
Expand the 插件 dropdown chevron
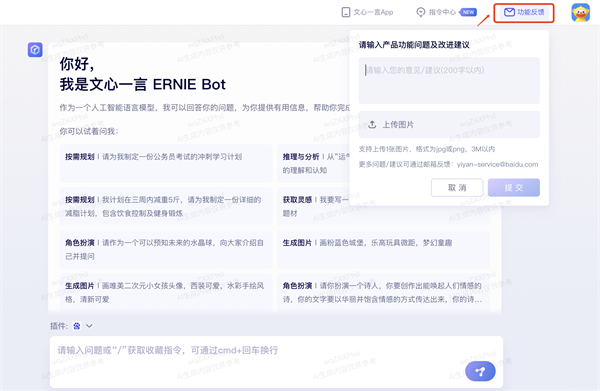click(89, 326)
